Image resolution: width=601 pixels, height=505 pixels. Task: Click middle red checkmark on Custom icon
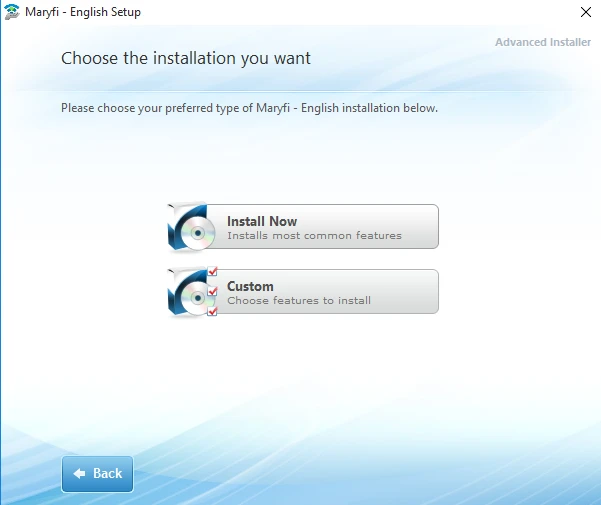click(x=212, y=292)
